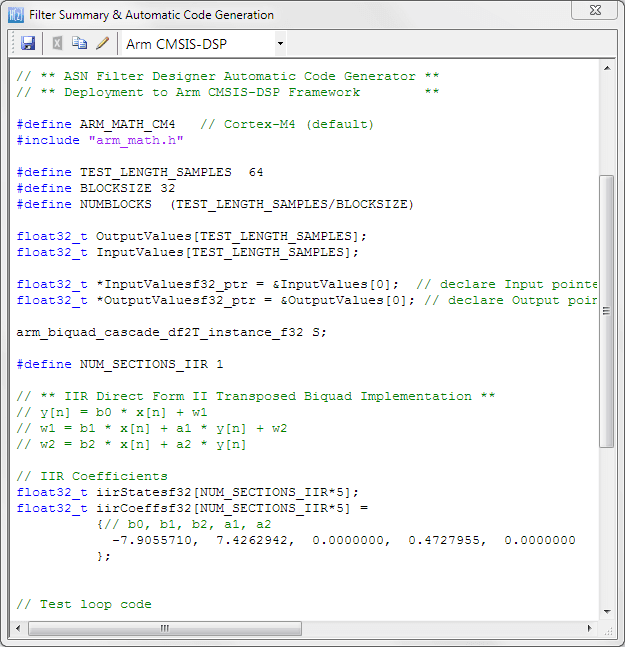
Task: Click the "Cortex-M4 (default)" comment
Action: point(287,124)
